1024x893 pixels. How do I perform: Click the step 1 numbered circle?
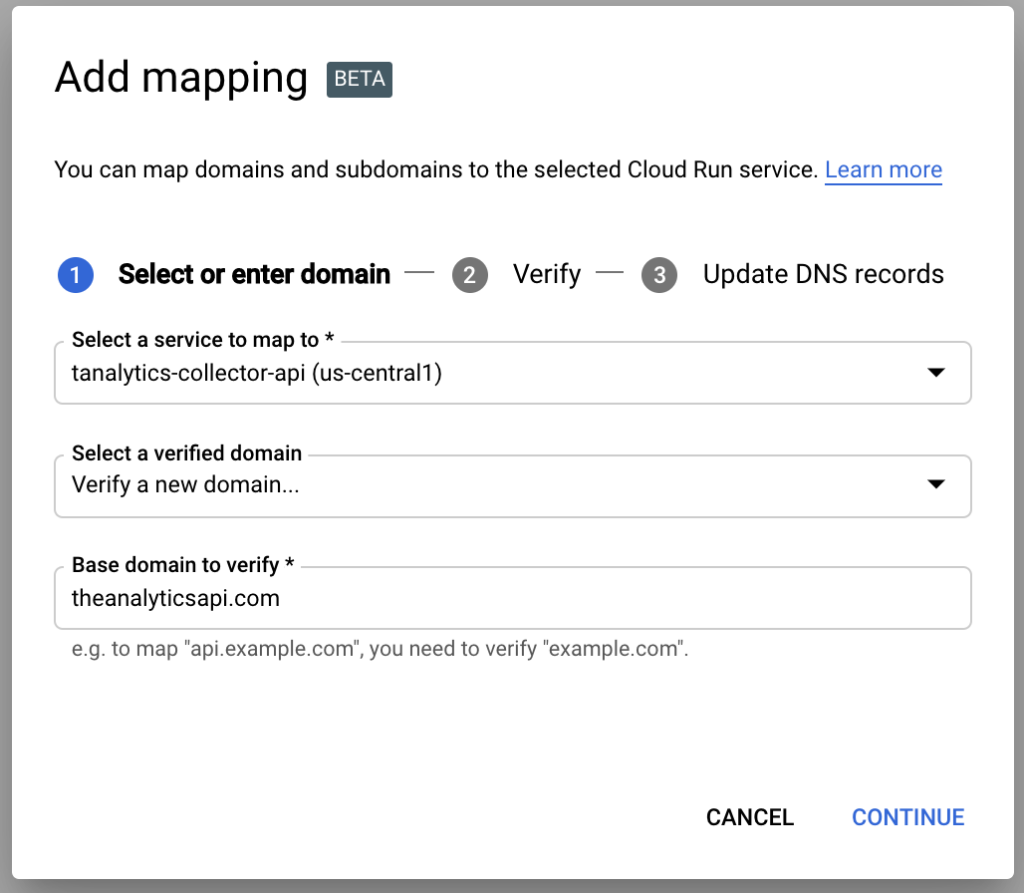pyautogui.click(x=76, y=275)
